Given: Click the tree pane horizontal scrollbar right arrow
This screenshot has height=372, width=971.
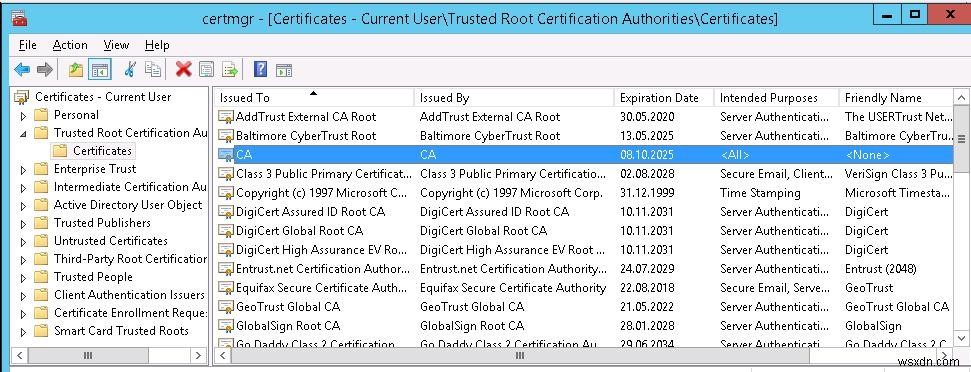Looking at the screenshot, I should (198, 355).
